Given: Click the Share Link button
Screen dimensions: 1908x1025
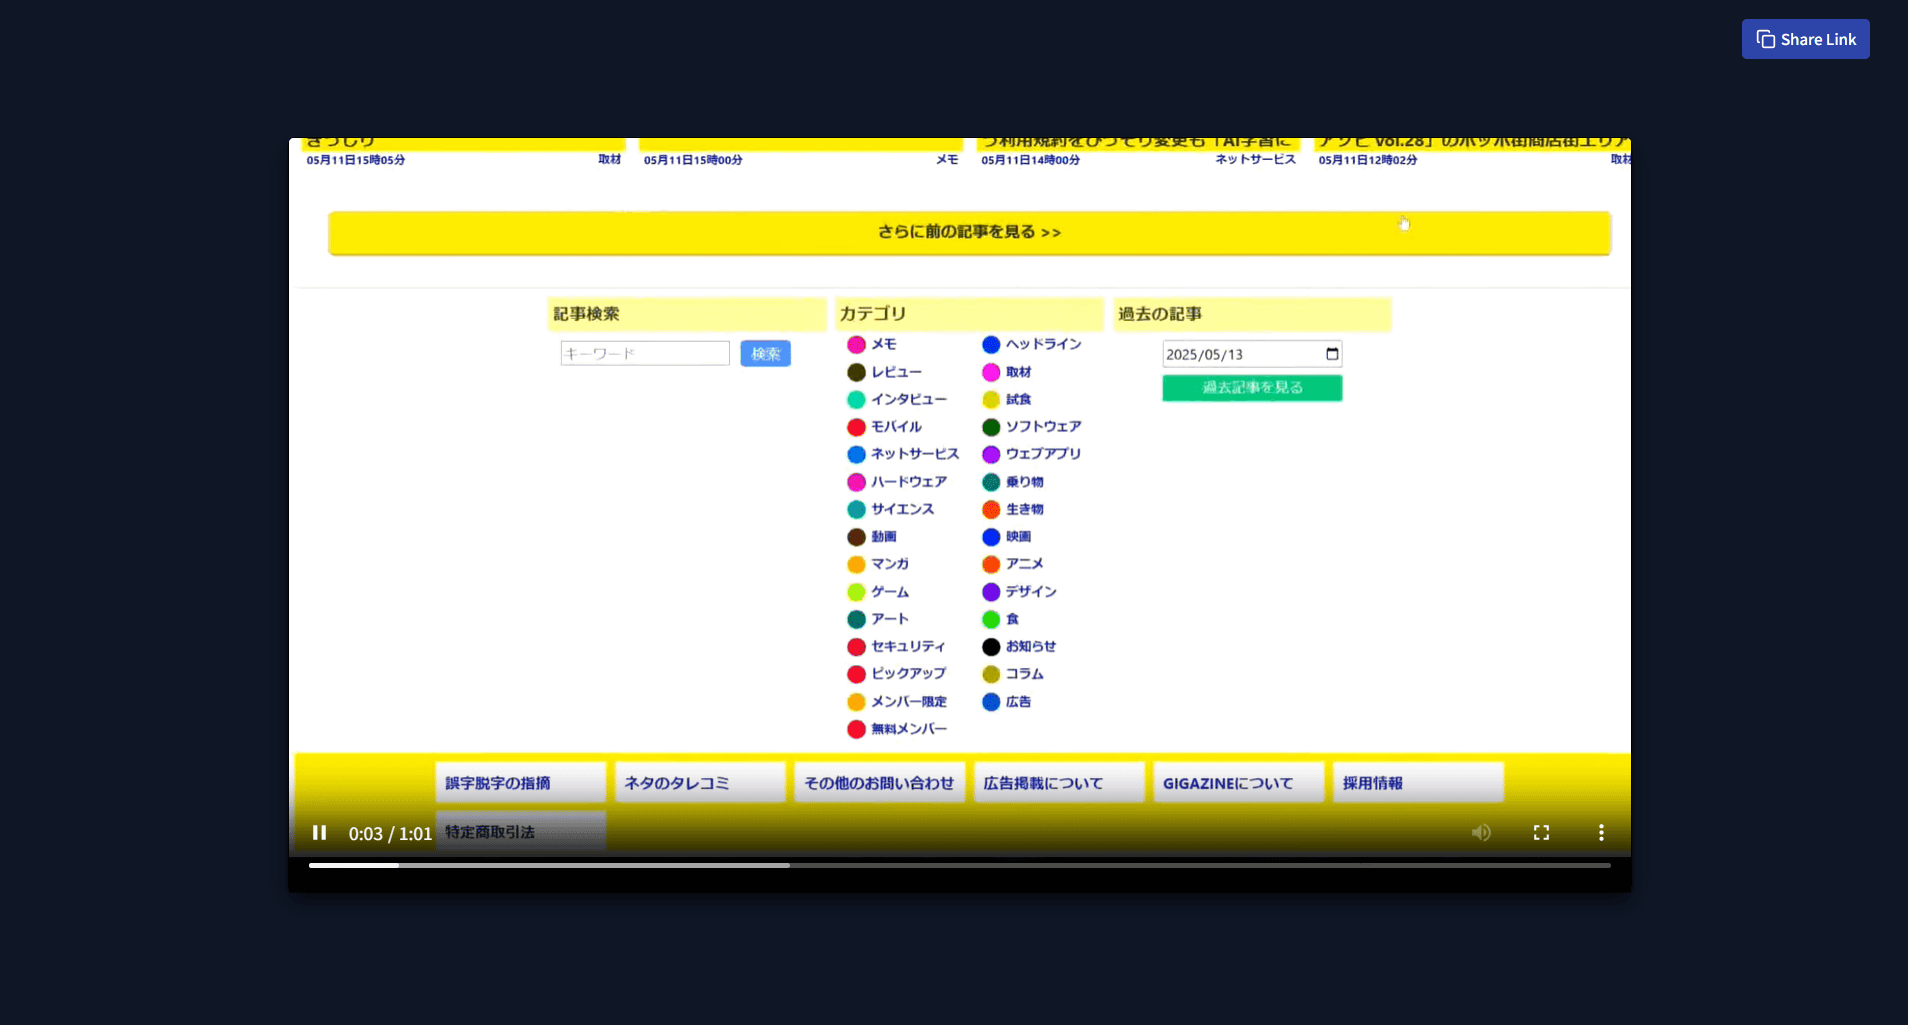Looking at the screenshot, I should pos(1805,39).
